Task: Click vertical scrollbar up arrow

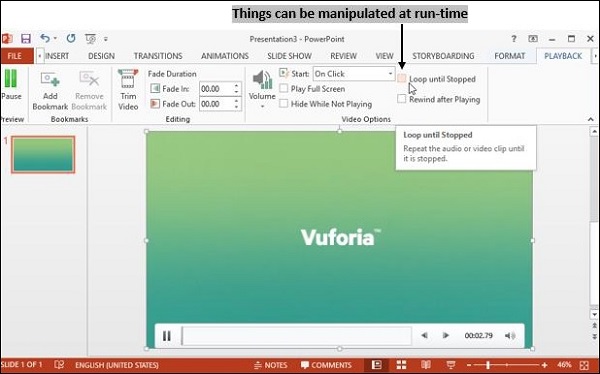Action: click(593, 132)
